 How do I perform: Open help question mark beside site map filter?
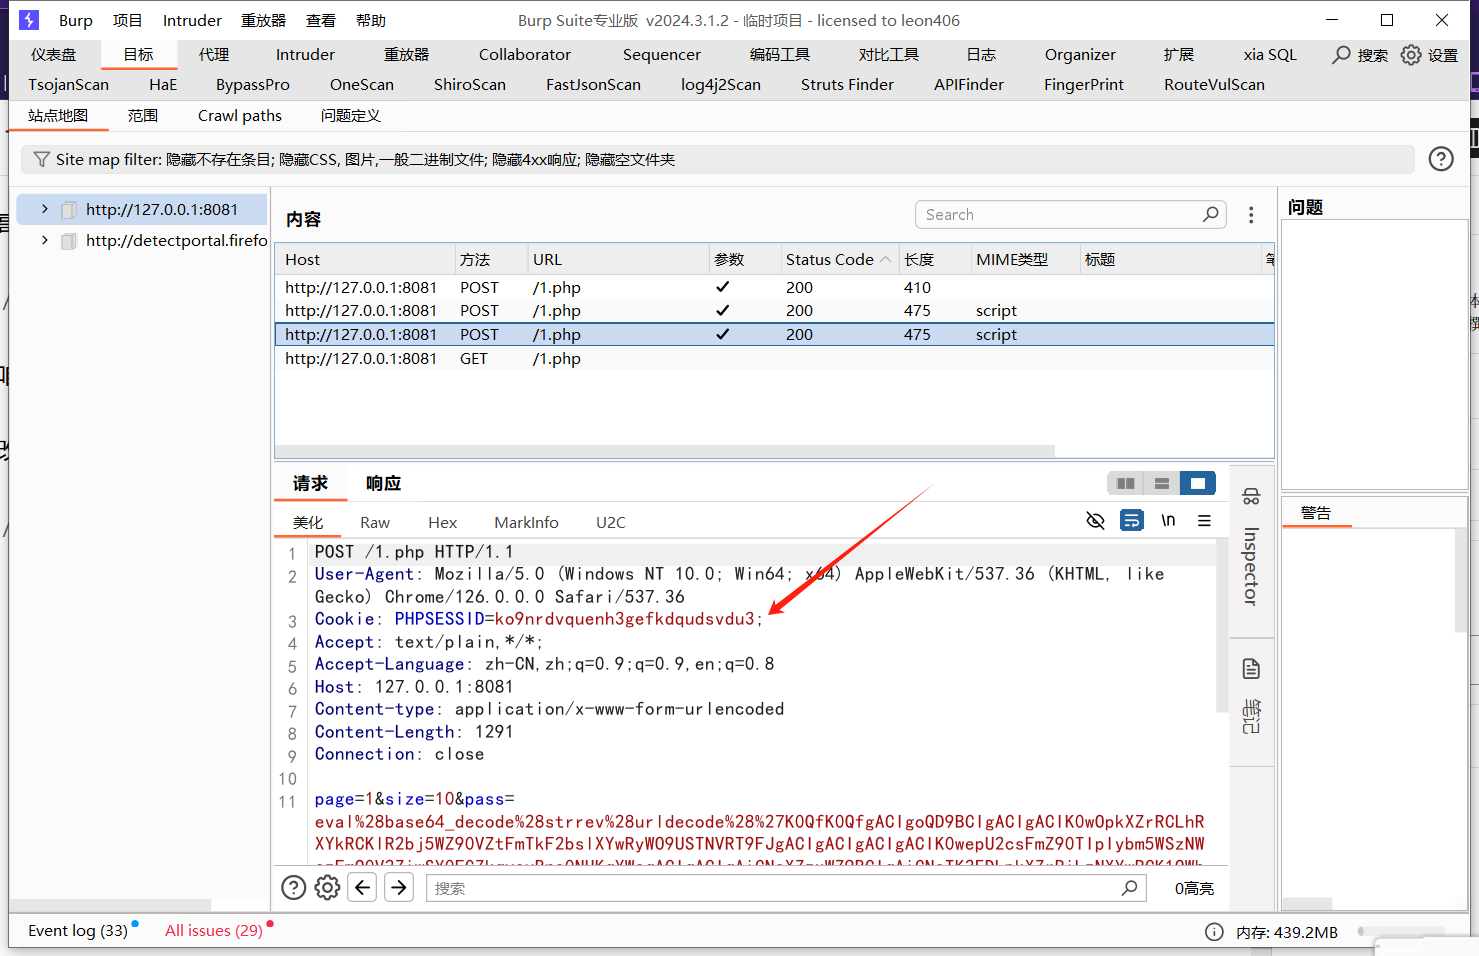click(x=1441, y=158)
